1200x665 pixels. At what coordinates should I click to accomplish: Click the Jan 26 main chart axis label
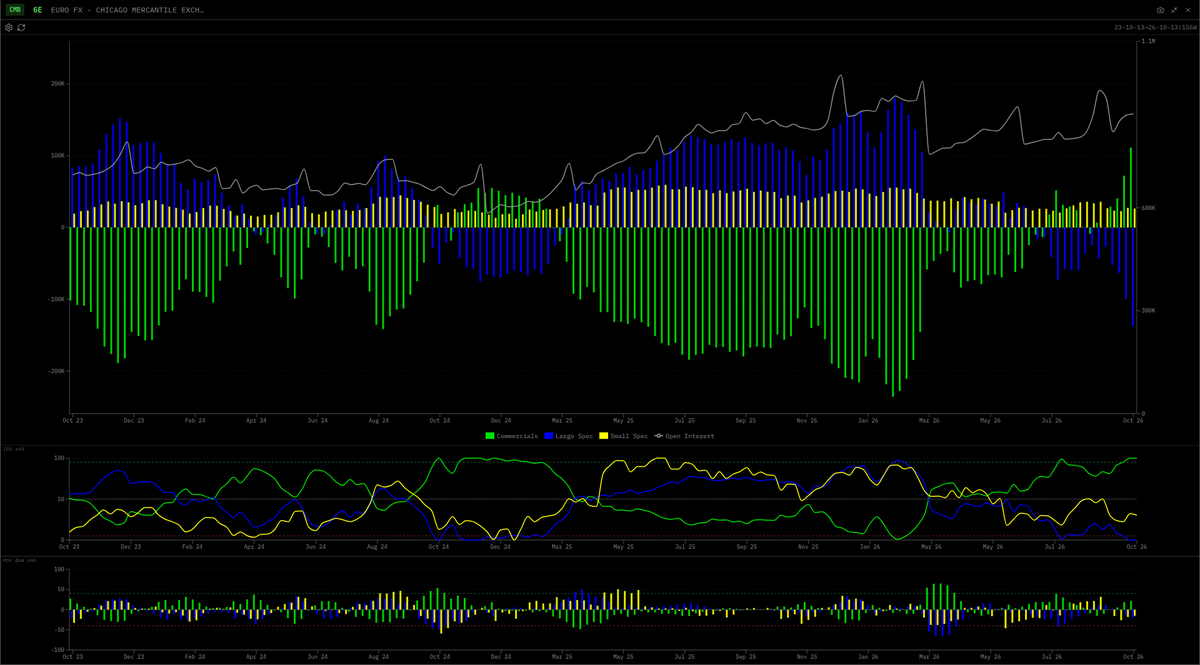869,421
